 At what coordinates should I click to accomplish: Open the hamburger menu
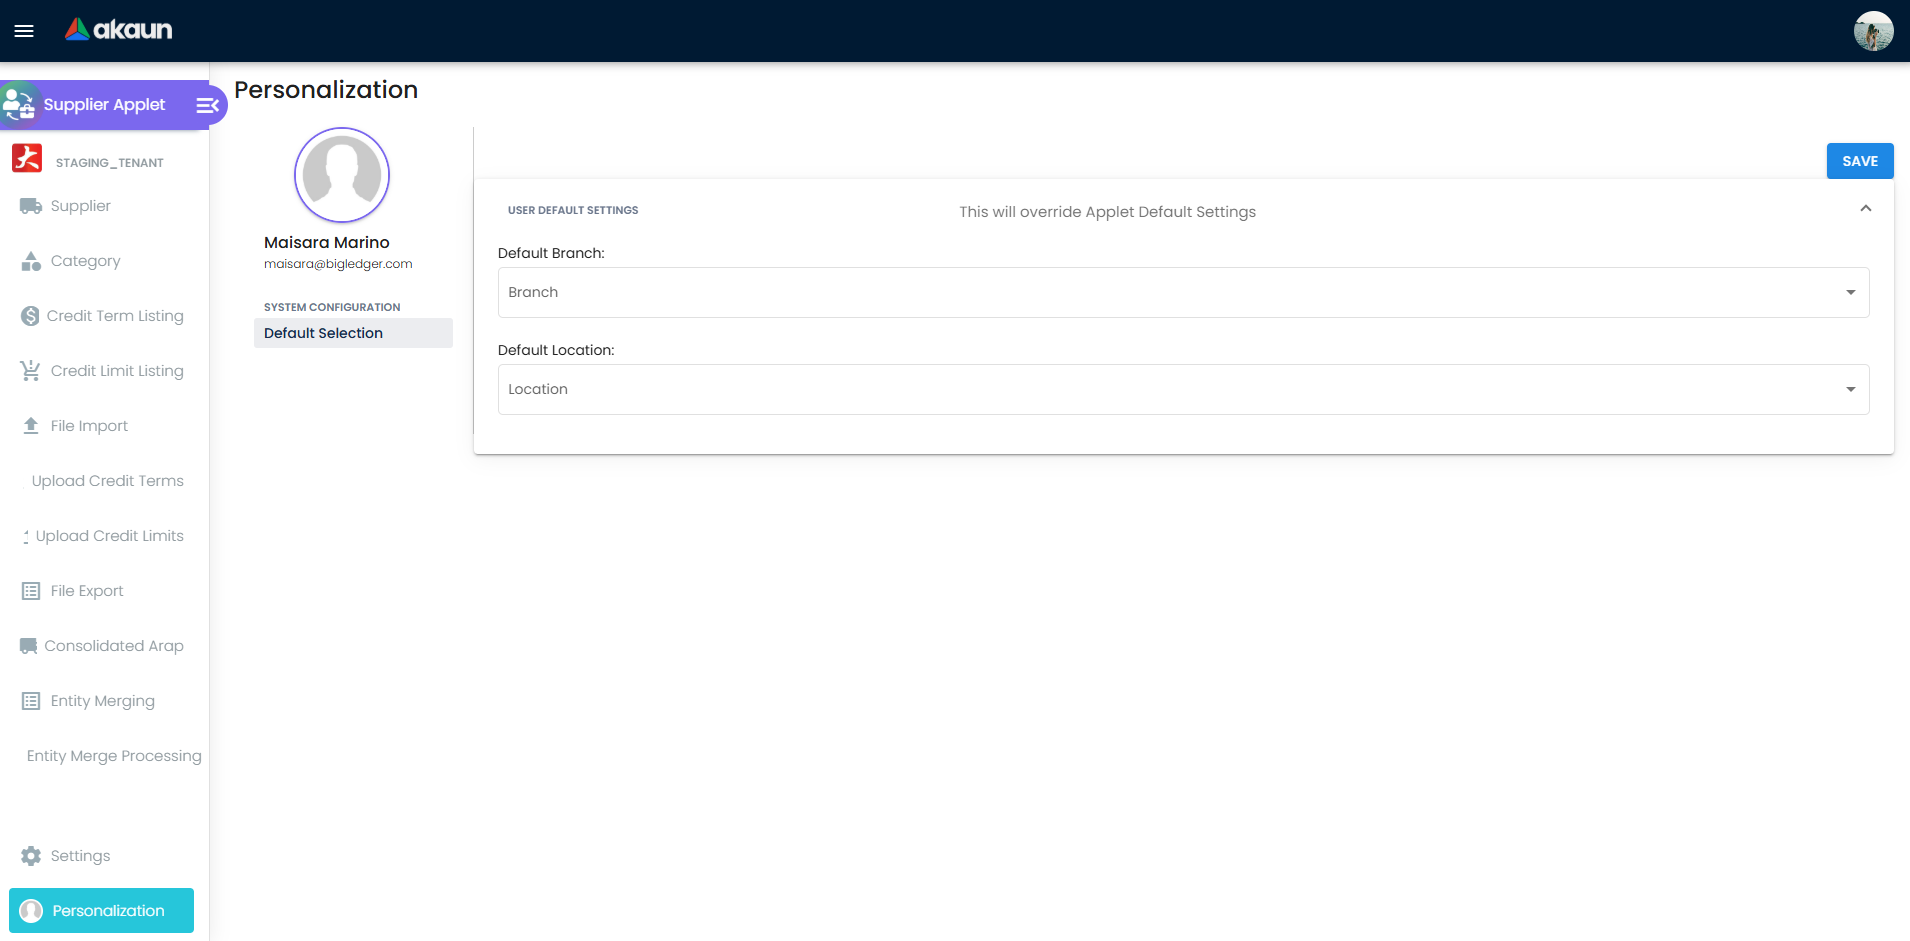click(x=24, y=30)
